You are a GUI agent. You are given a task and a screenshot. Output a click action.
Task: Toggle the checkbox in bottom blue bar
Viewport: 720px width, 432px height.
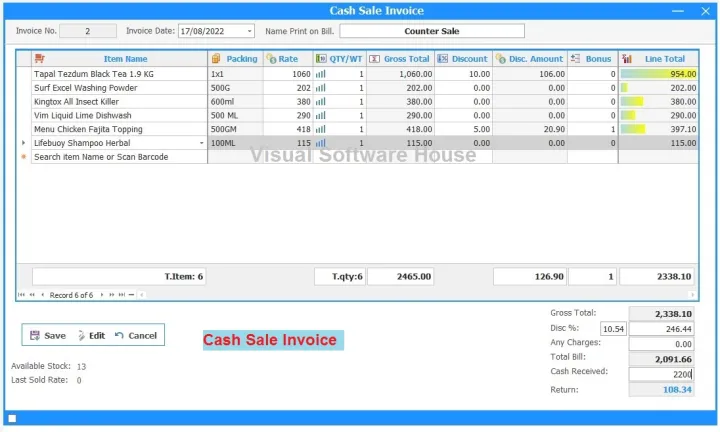[12, 418]
